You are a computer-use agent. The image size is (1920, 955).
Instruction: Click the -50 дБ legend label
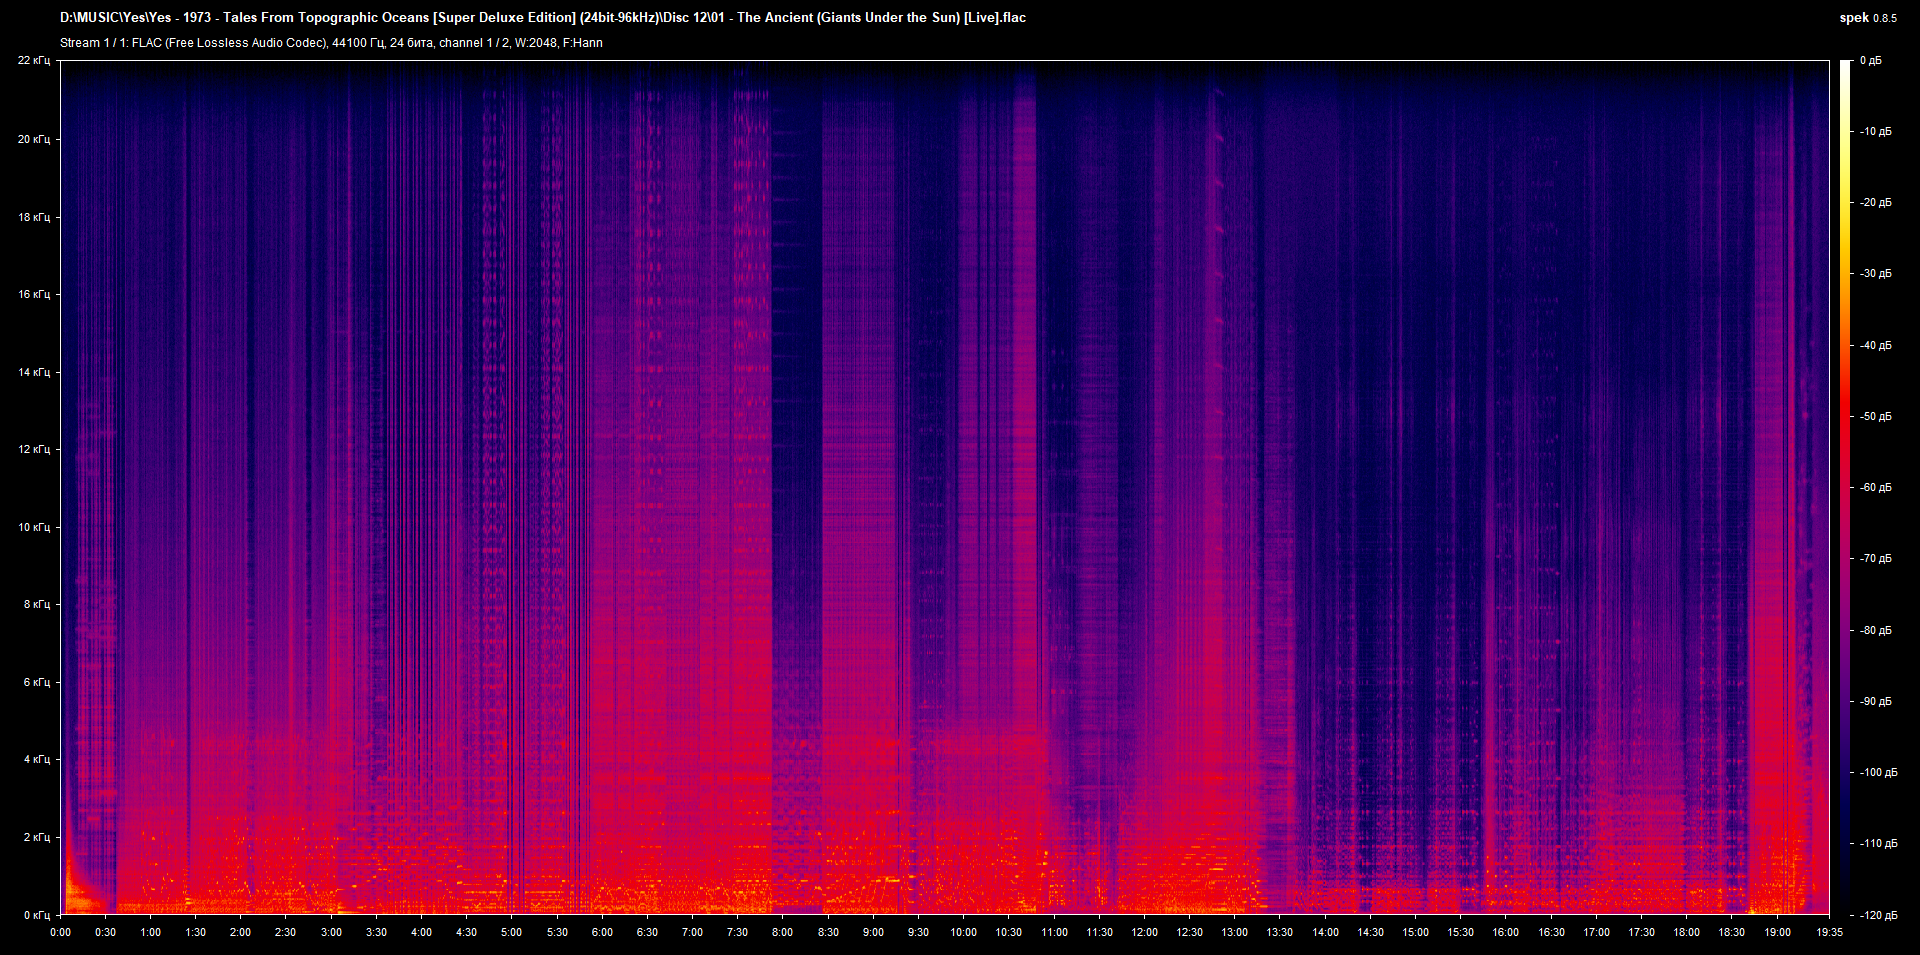click(1875, 416)
